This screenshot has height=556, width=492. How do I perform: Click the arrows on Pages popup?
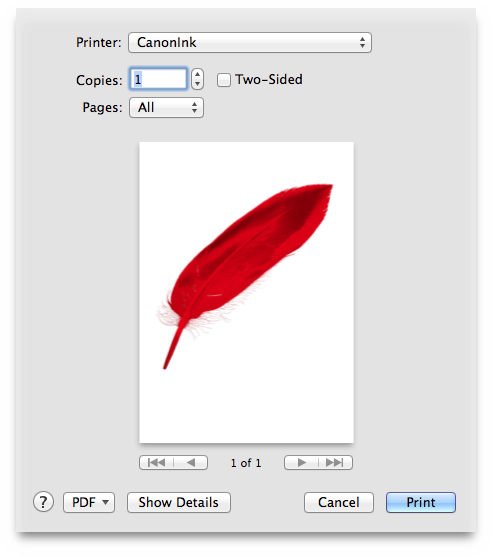pos(194,107)
